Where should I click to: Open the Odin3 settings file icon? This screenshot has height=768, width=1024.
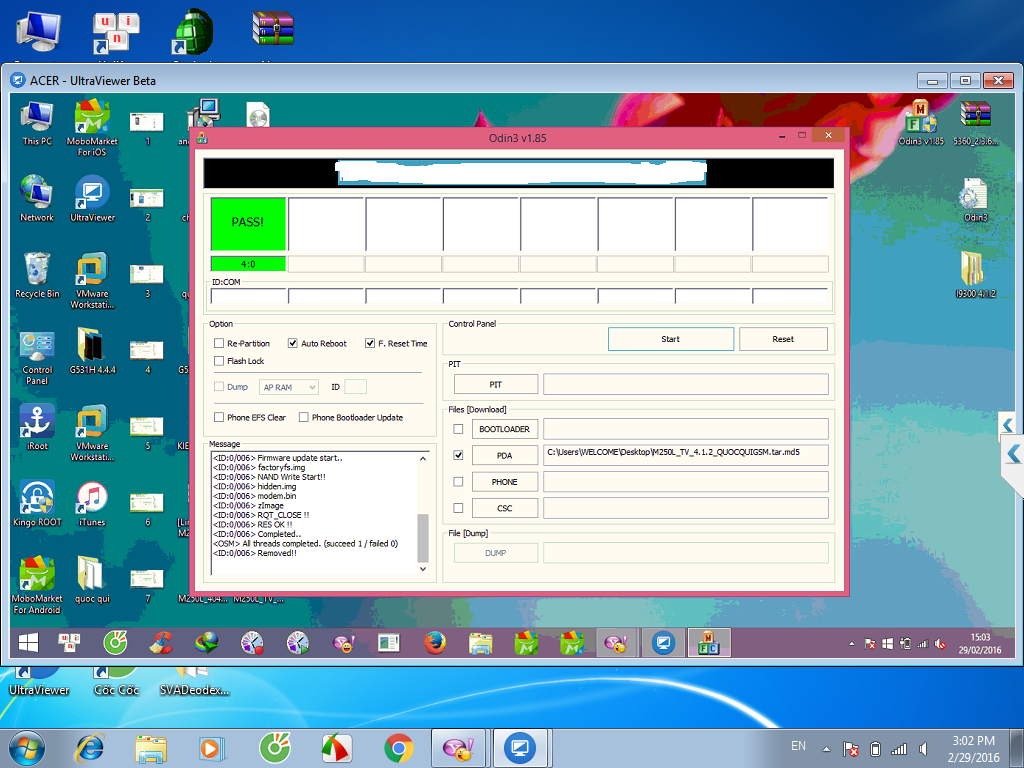975,200
